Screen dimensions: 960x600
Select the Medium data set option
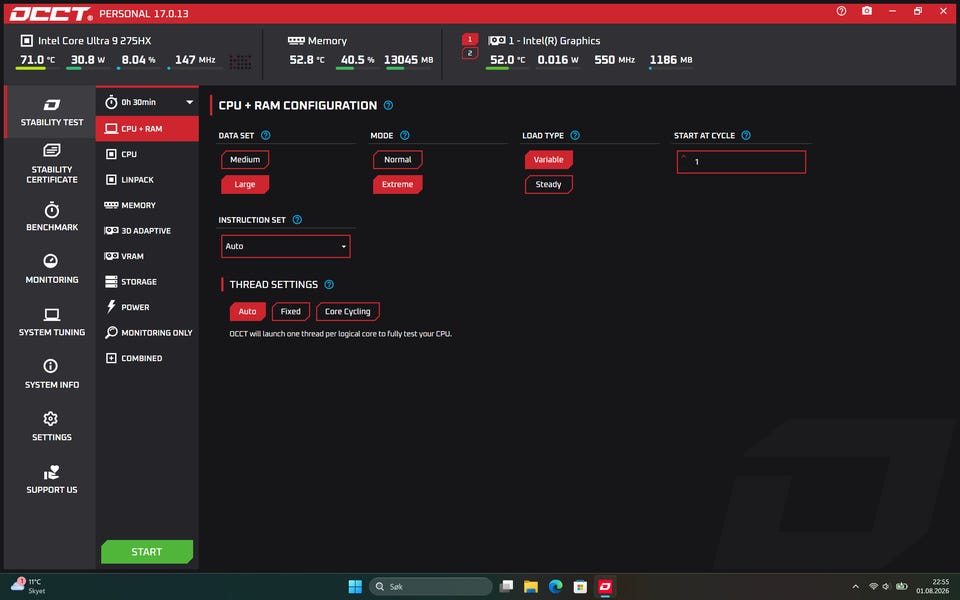245,160
